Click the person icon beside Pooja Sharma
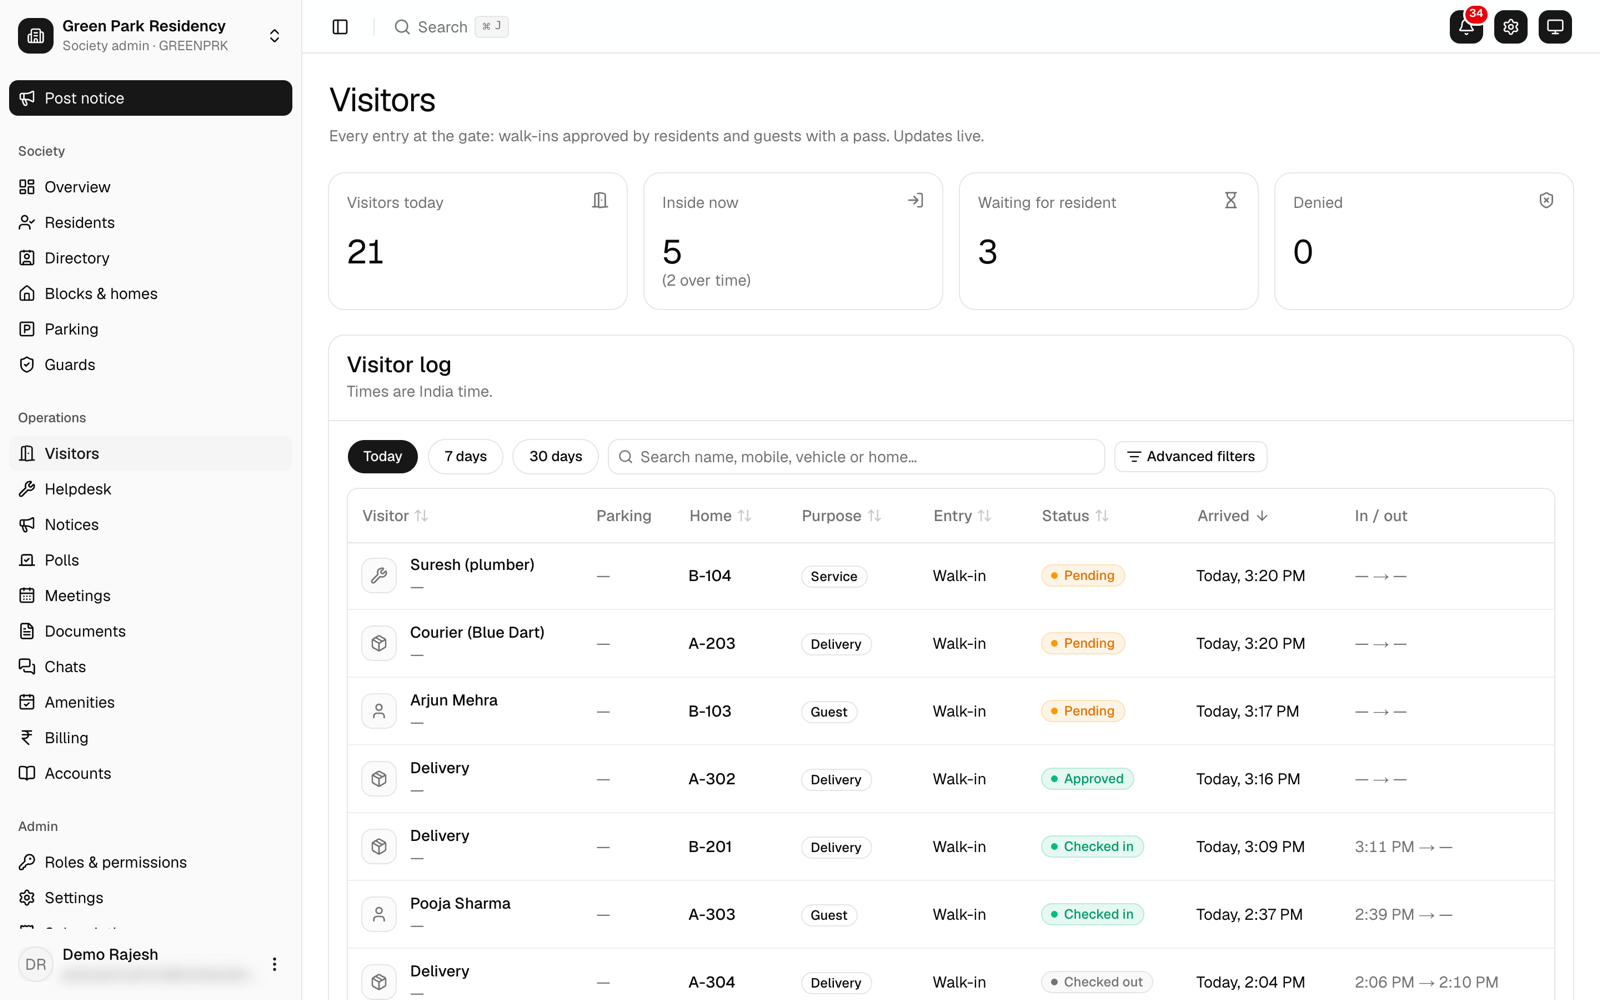 [379, 914]
